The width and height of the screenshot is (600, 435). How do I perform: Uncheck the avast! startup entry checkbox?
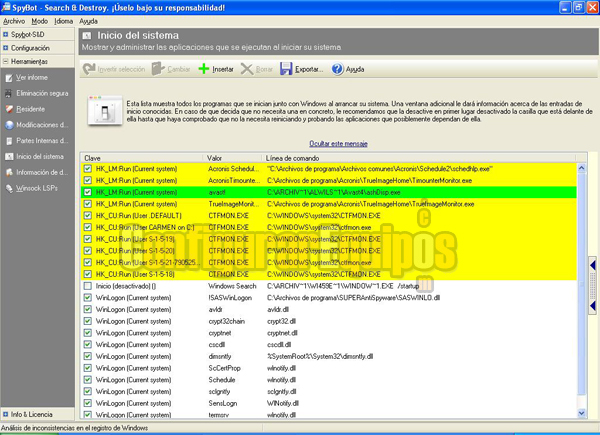coord(88,192)
